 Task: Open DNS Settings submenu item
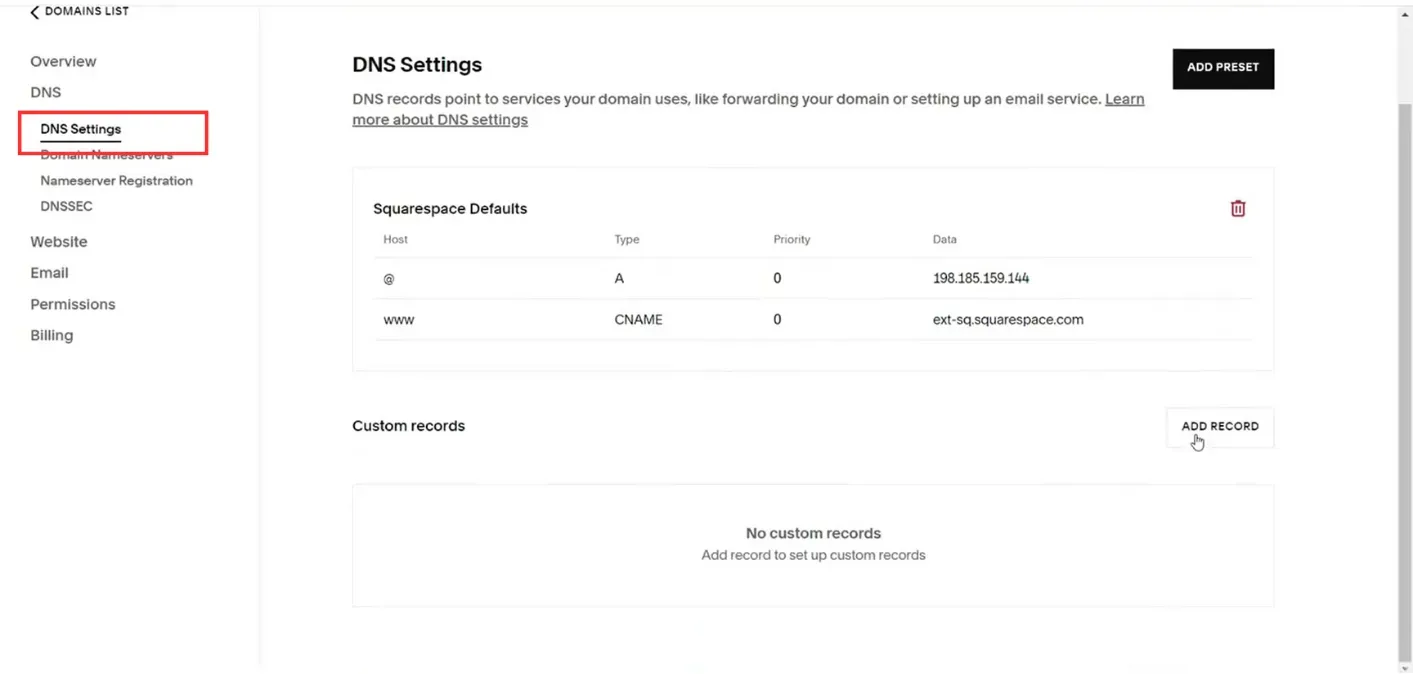point(81,129)
